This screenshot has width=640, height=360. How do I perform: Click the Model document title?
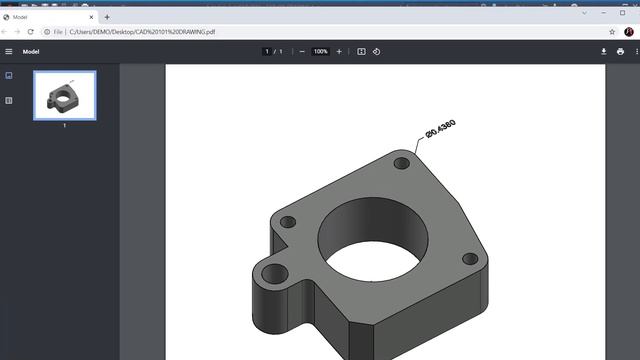tap(31, 51)
